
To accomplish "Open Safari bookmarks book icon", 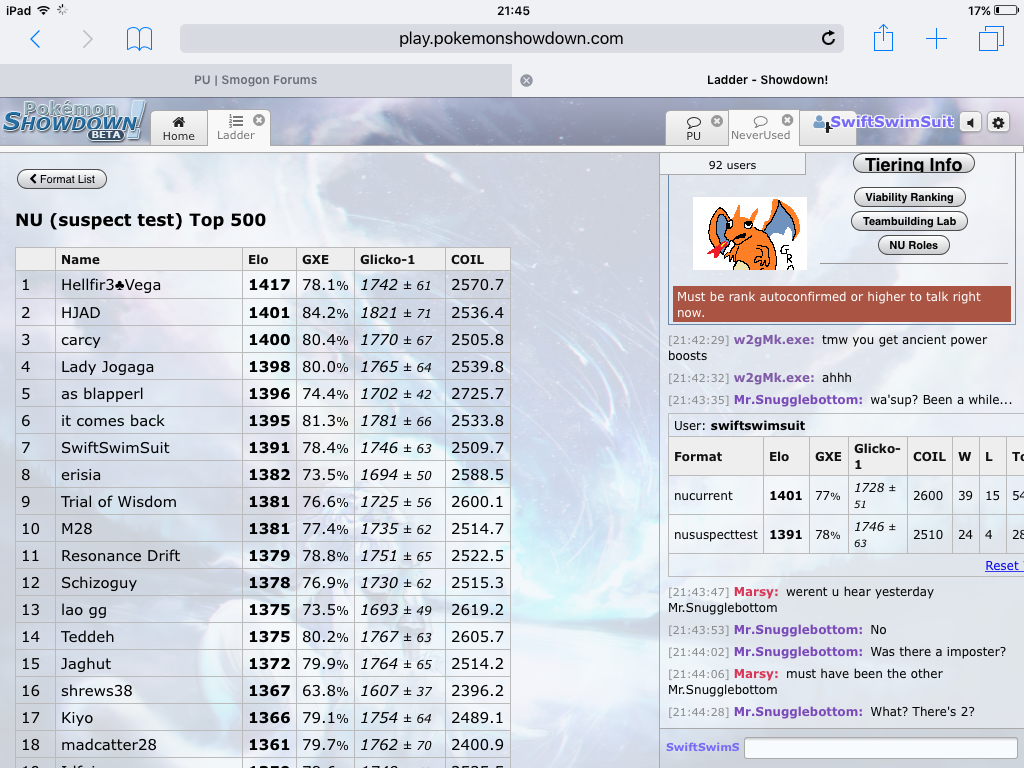I will [139, 39].
